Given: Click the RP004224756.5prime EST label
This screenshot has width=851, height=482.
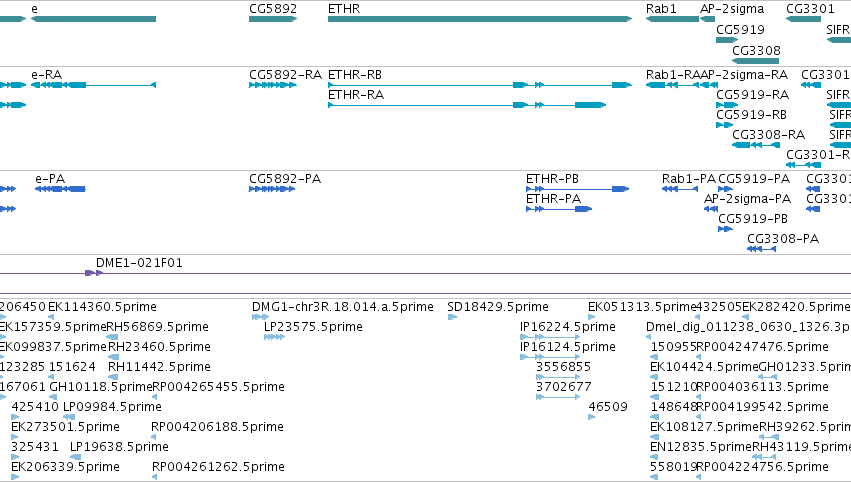Looking at the screenshot, I should pos(762,467).
